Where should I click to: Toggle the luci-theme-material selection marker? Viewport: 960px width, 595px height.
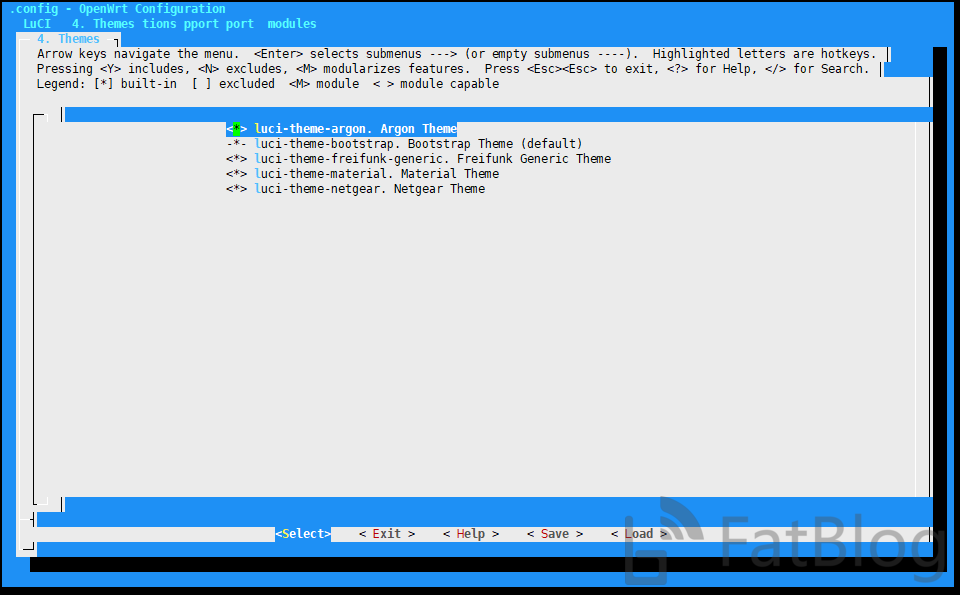click(x=236, y=174)
